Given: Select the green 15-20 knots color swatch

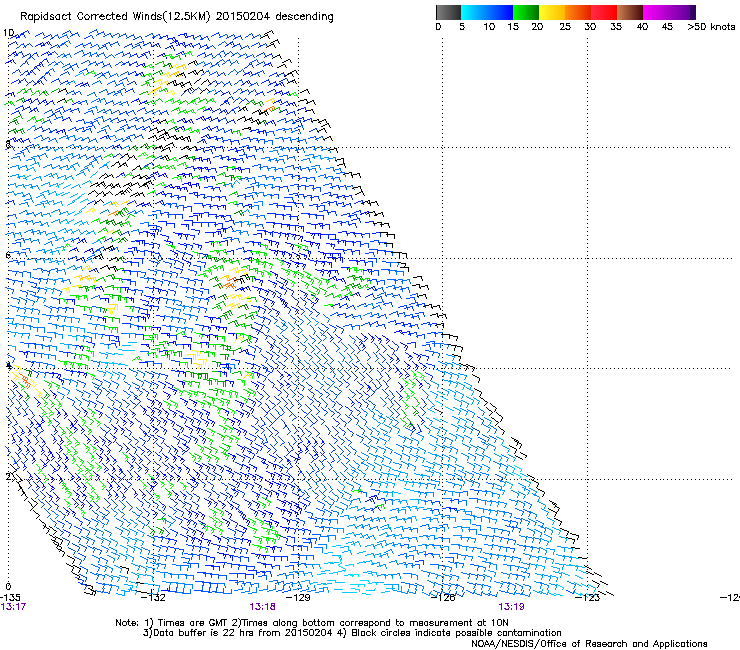Looking at the screenshot, I should 526,12.
